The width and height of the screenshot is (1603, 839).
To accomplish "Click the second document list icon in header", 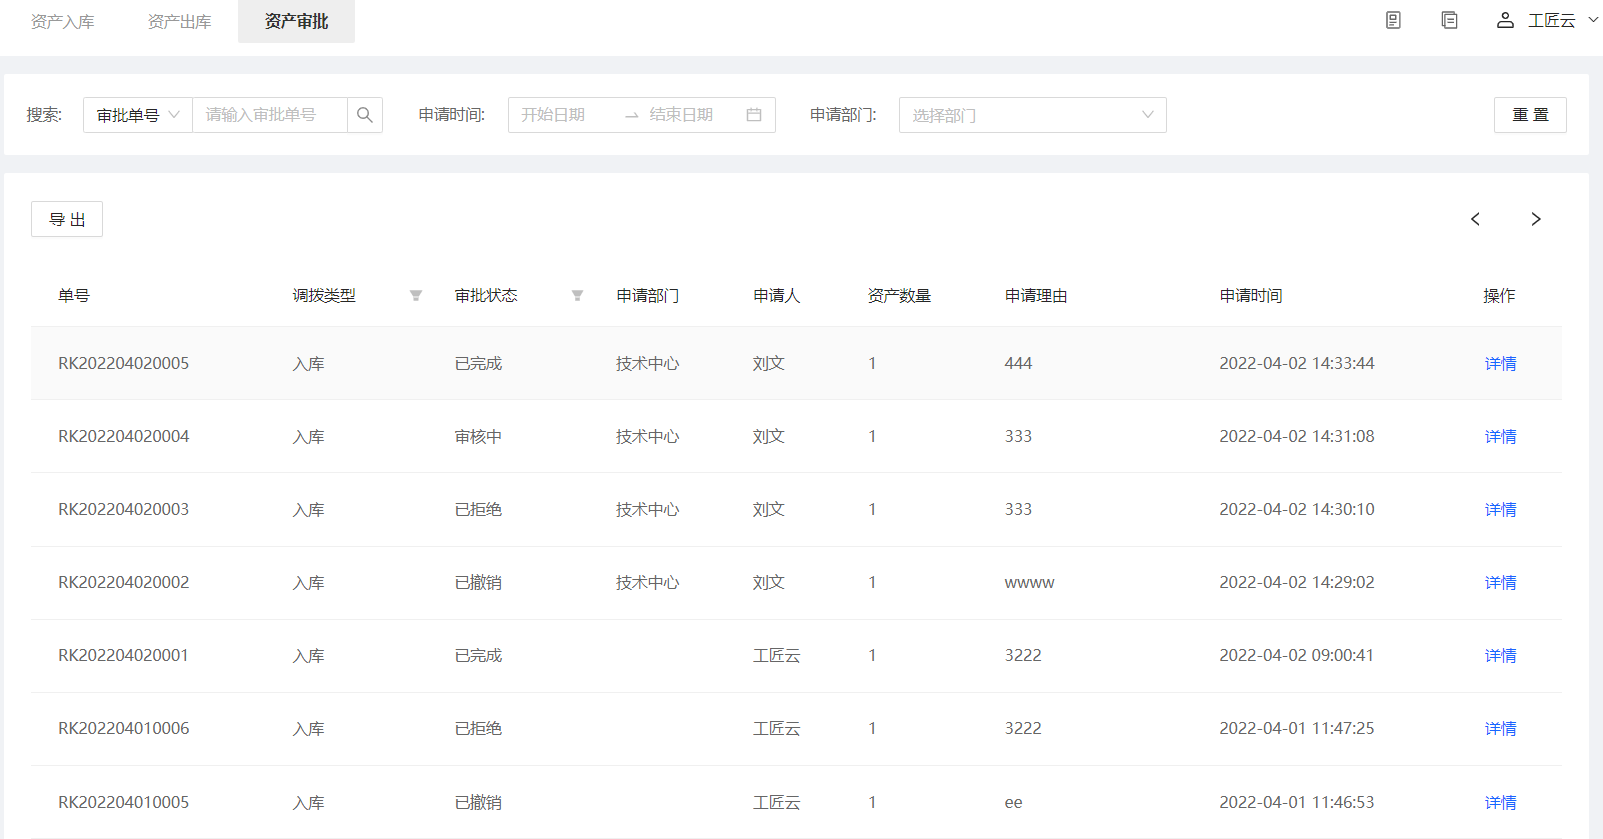I will point(1449,20).
